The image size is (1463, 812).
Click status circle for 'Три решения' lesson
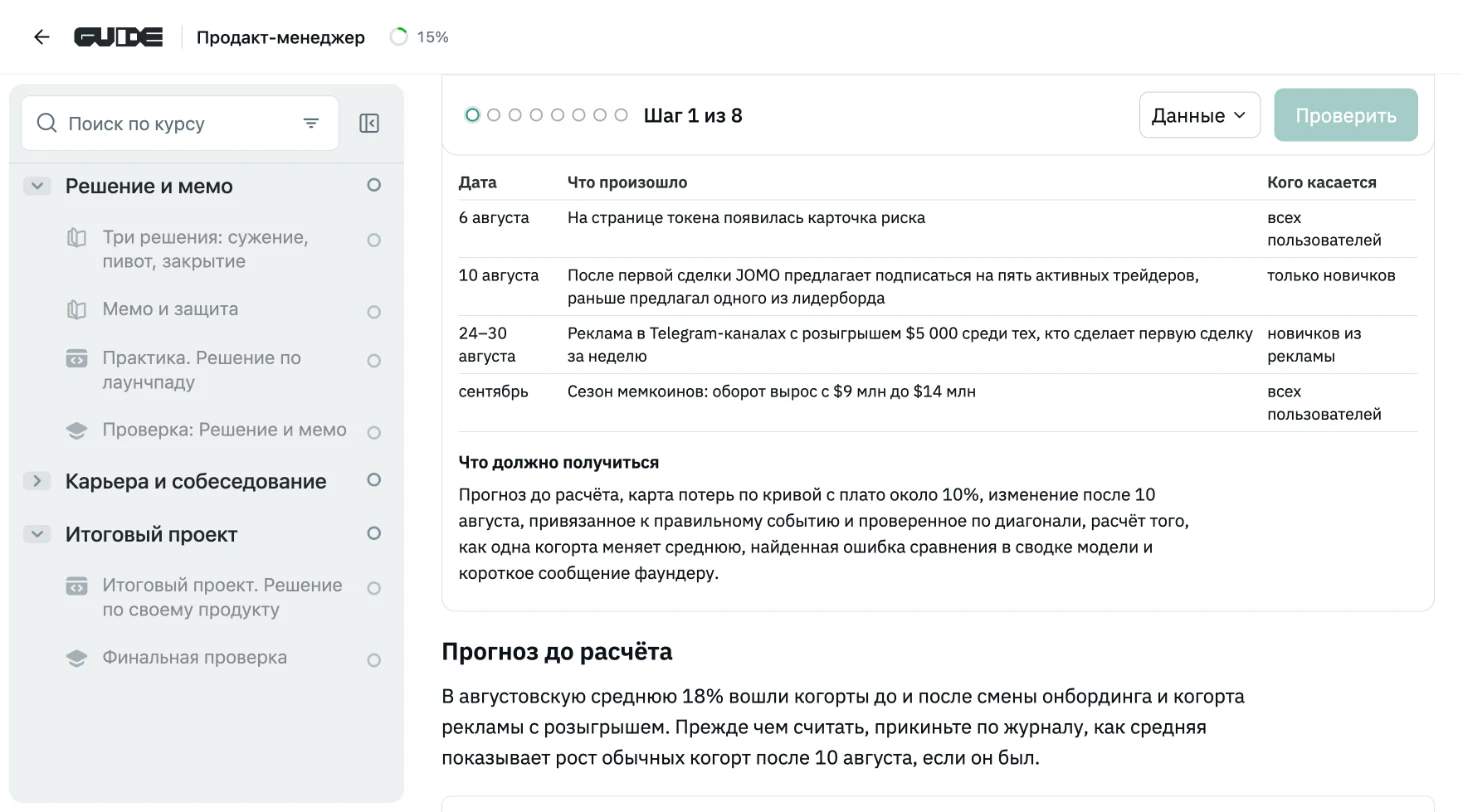(374, 240)
